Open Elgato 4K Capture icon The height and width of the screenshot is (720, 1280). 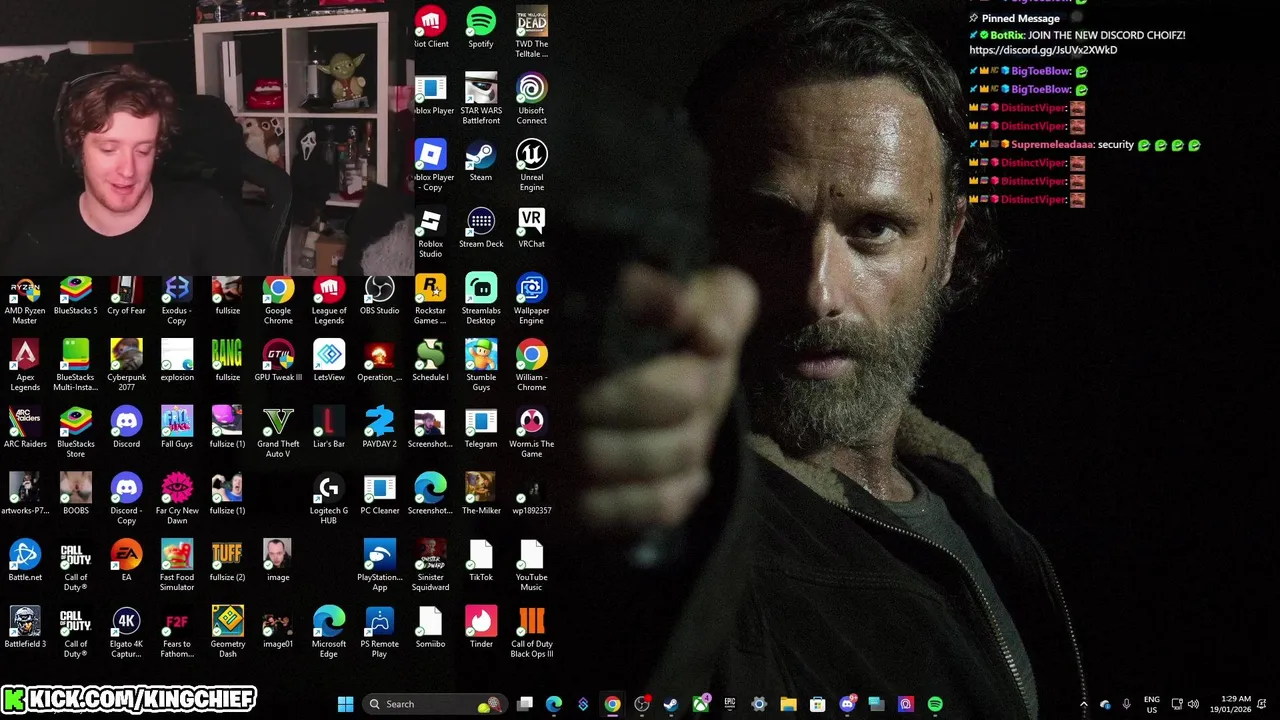126,632
